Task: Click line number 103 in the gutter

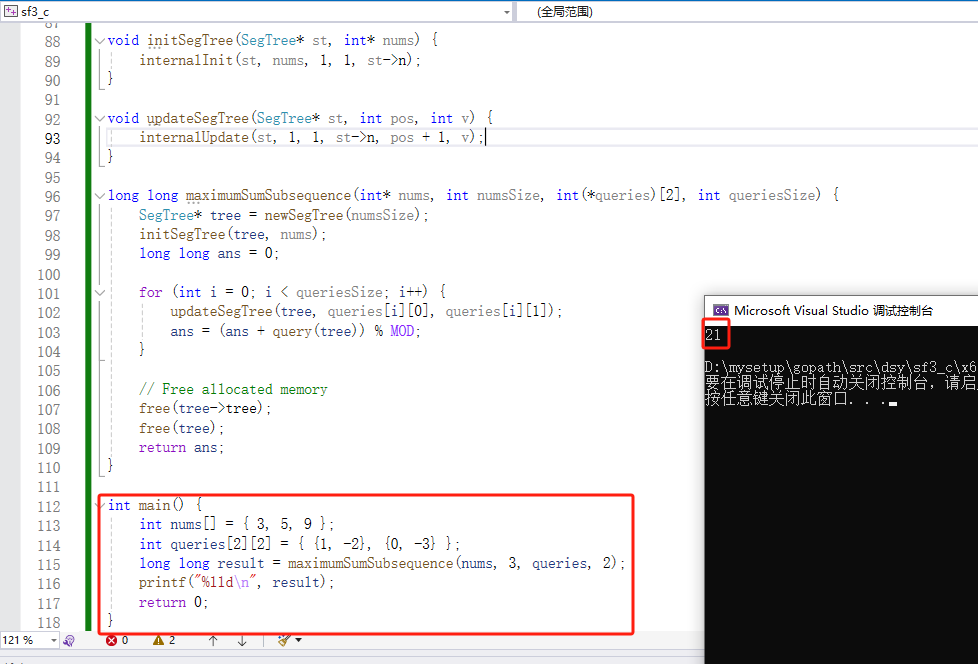Action: click(x=49, y=332)
